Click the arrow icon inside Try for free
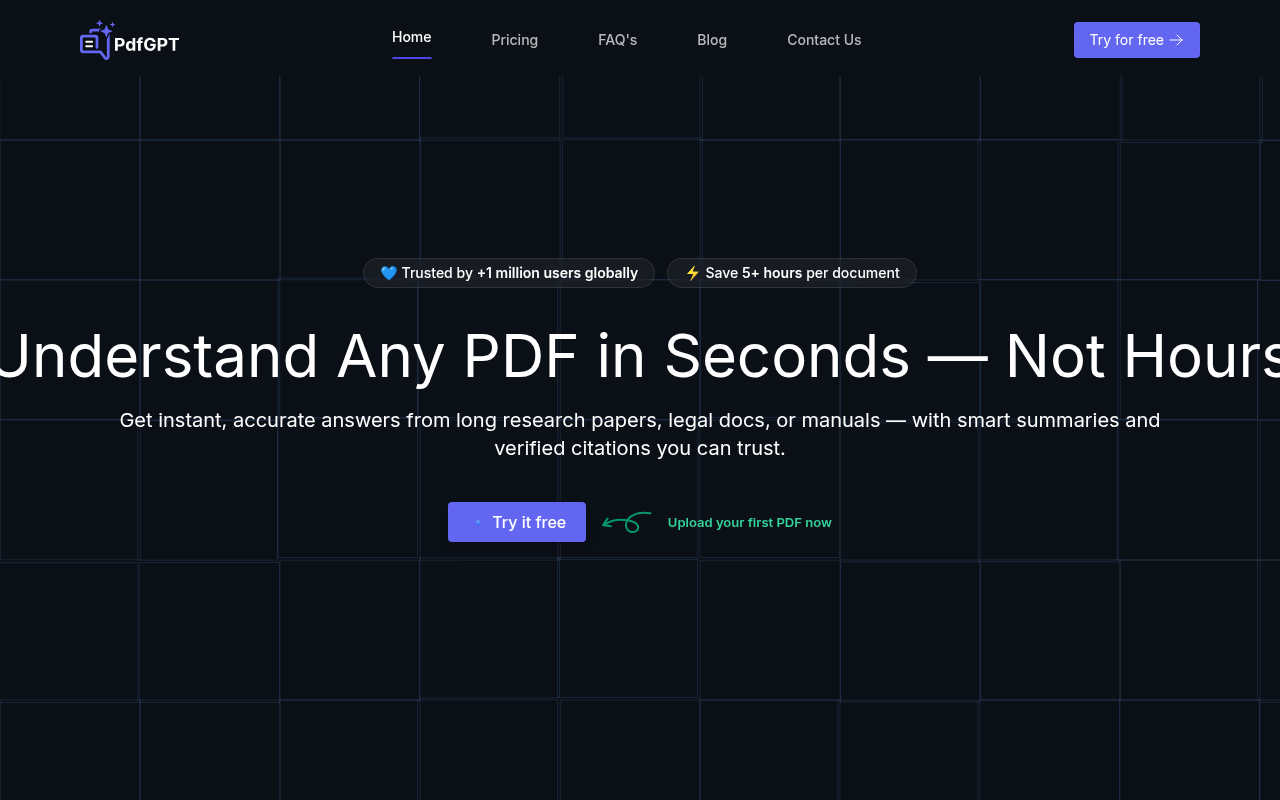Screen dimensions: 1280x800 tap(1176, 40)
